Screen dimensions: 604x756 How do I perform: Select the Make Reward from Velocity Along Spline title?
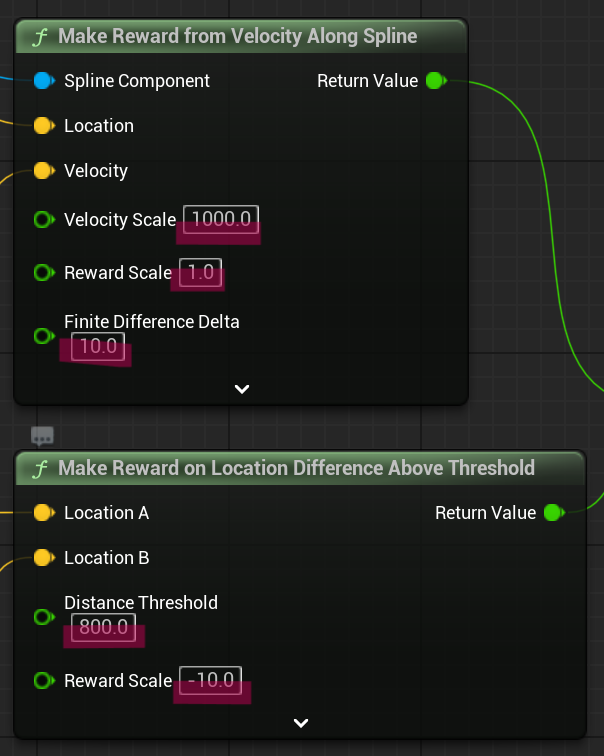coord(237,37)
